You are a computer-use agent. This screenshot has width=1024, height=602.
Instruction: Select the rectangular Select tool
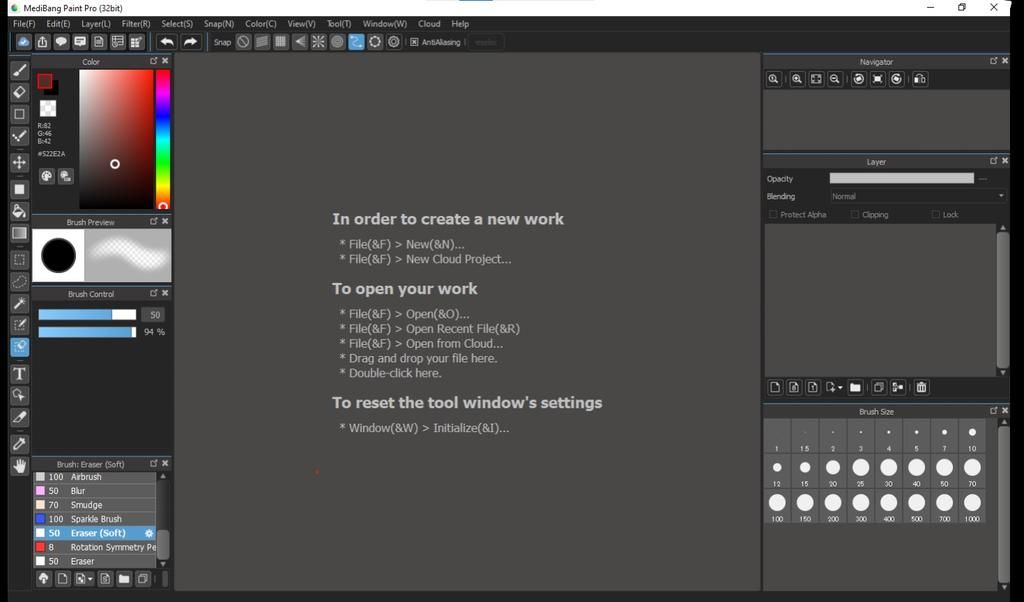click(x=20, y=260)
